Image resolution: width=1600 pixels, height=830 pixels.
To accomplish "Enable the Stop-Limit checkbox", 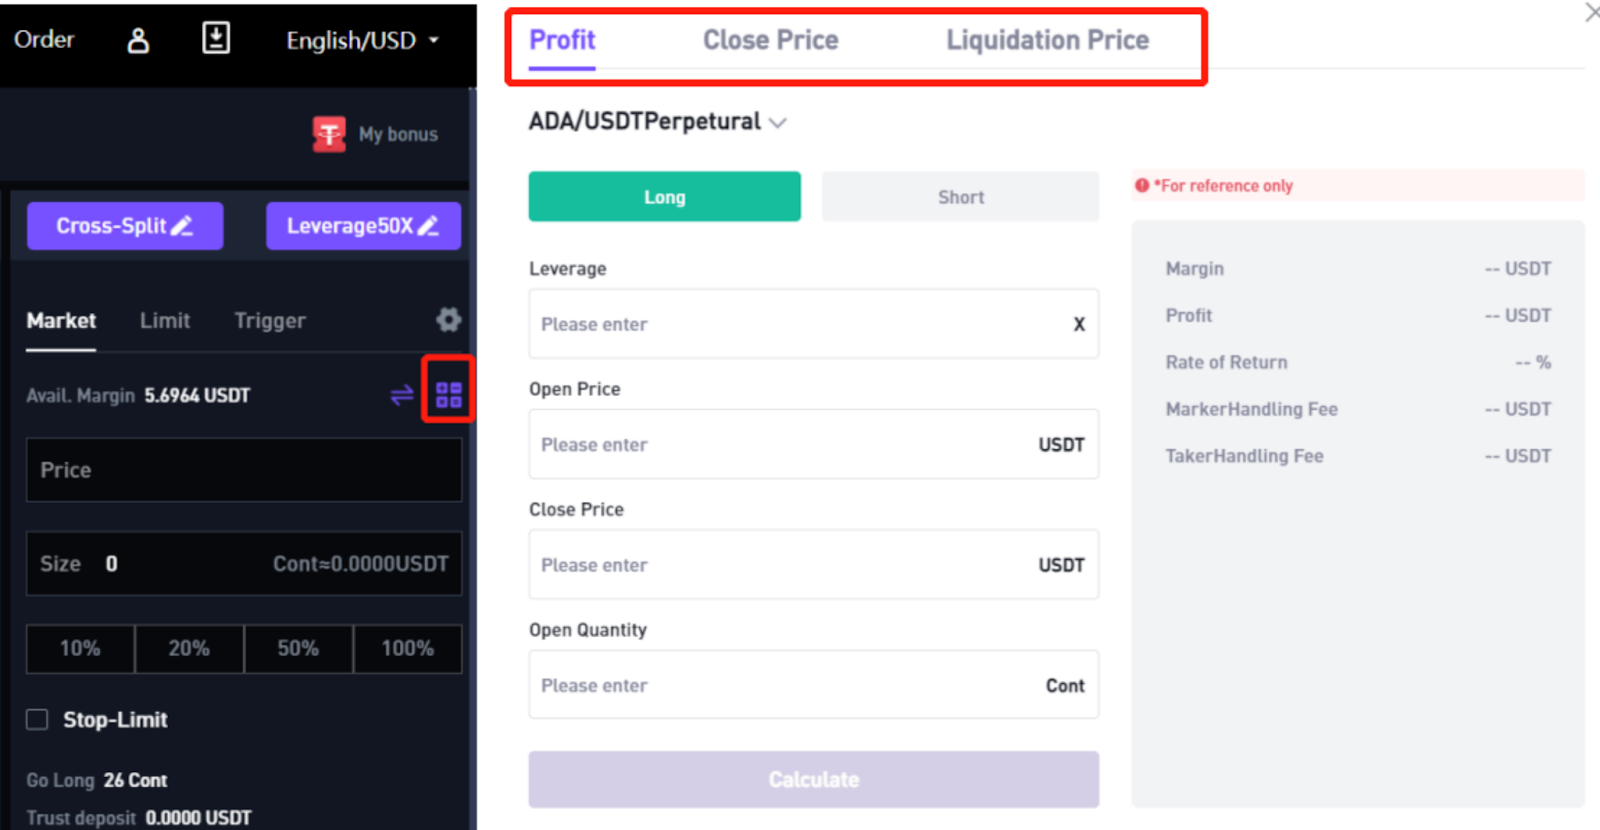I will point(37,720).
